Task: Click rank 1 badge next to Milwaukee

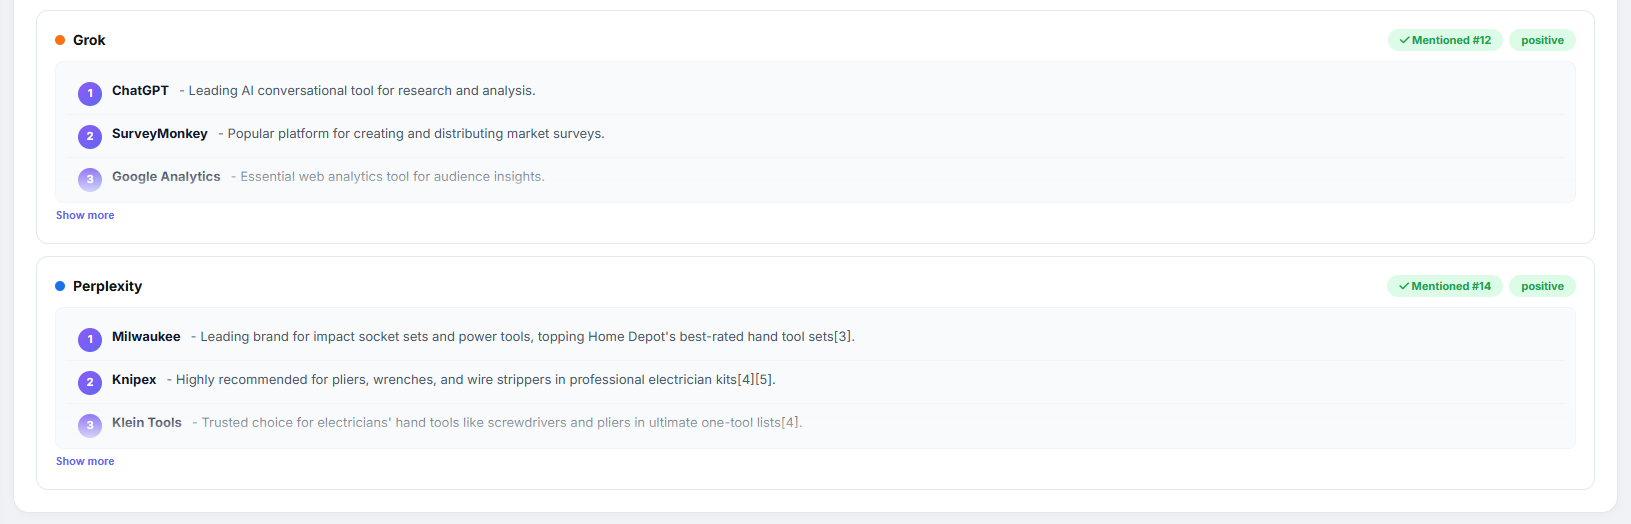Action: 90,339
